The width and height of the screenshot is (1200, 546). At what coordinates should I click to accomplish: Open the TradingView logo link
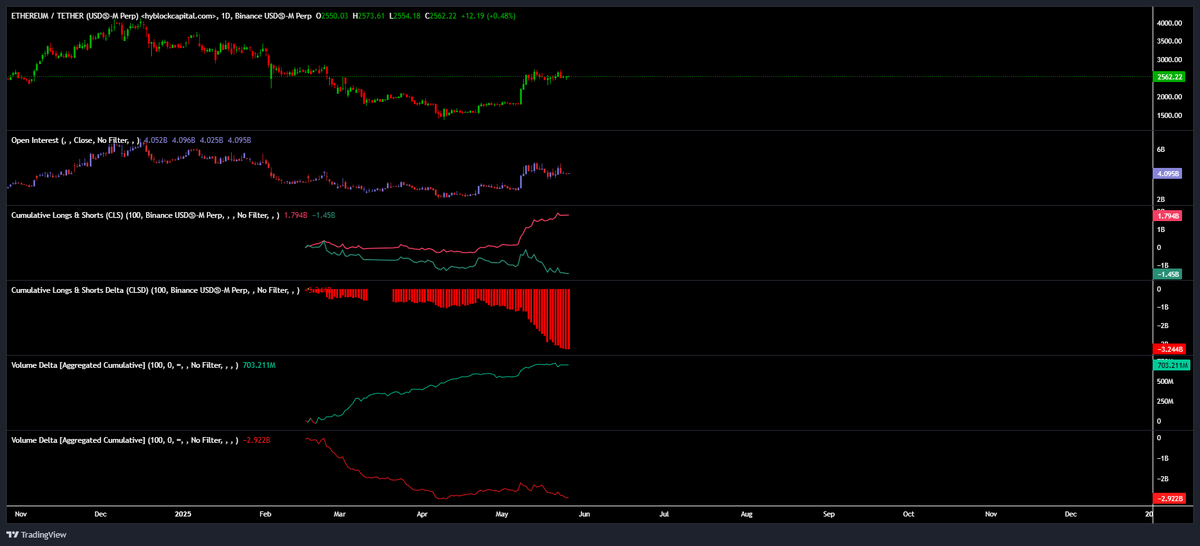coord(38,535)
